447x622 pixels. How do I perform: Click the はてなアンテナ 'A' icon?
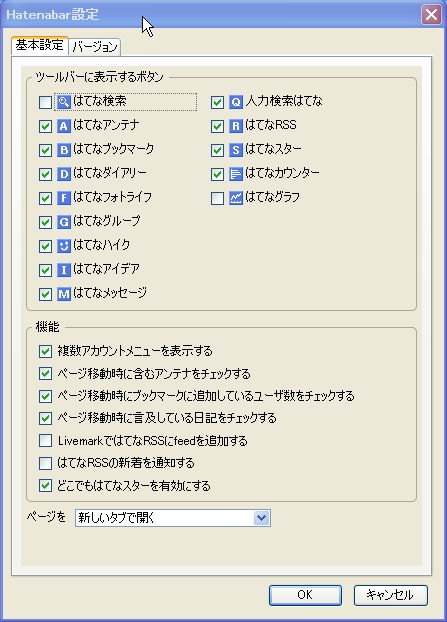(63, 126)
